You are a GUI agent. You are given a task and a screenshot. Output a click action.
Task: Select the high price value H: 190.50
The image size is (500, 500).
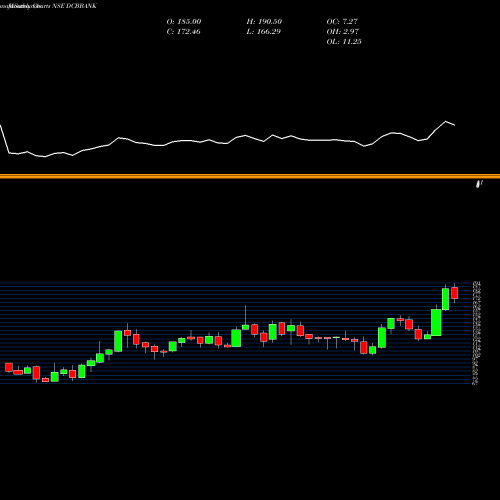pos(264,22)
